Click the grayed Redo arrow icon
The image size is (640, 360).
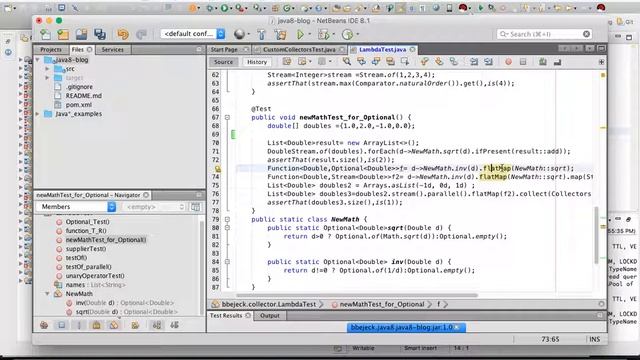pyautogui.click(x=141, y=35)
